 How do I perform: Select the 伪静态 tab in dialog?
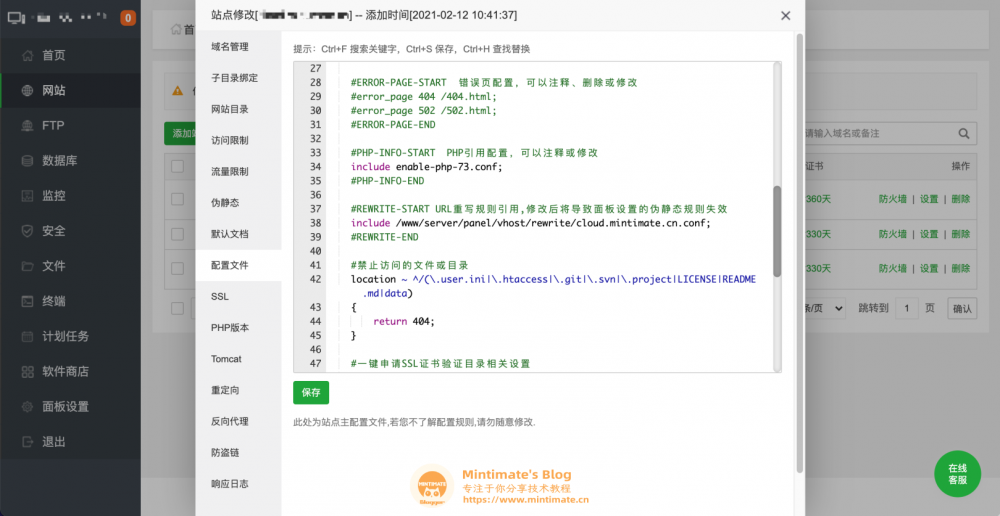(225, 203)
